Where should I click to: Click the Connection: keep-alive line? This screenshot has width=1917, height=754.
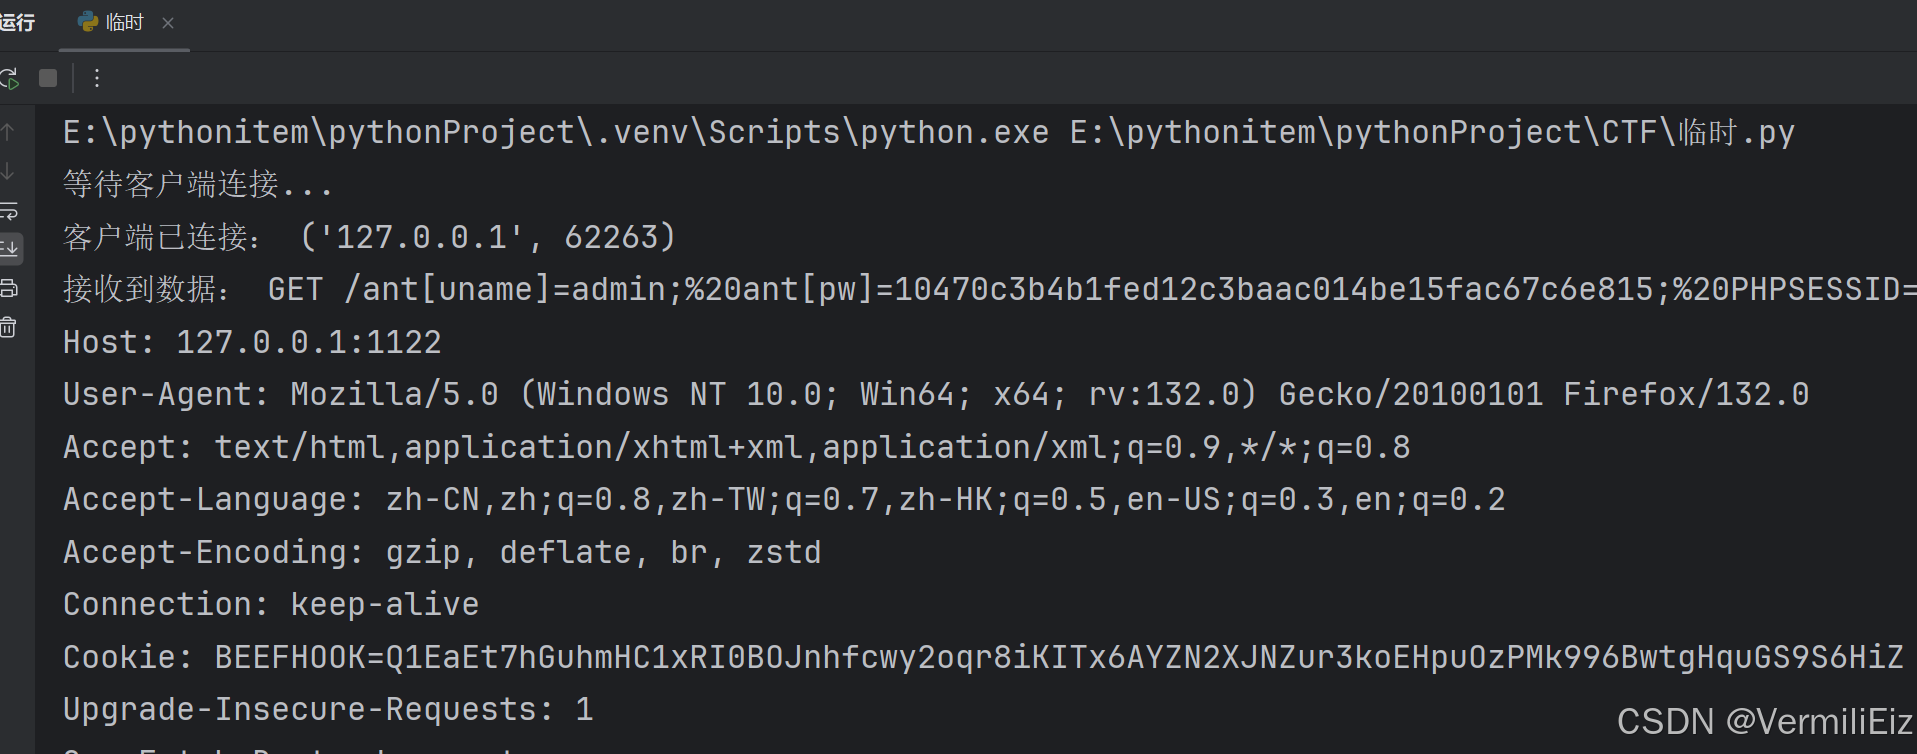[x=271, y=604]
